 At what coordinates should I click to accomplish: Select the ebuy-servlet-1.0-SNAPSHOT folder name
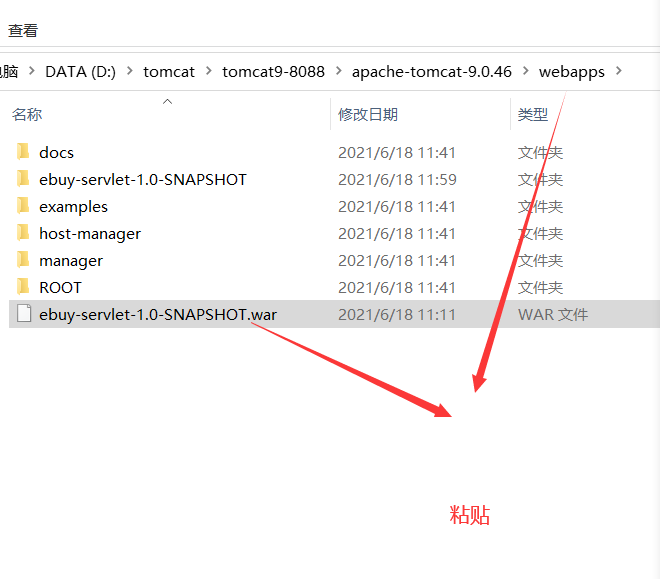click(143, 180)
